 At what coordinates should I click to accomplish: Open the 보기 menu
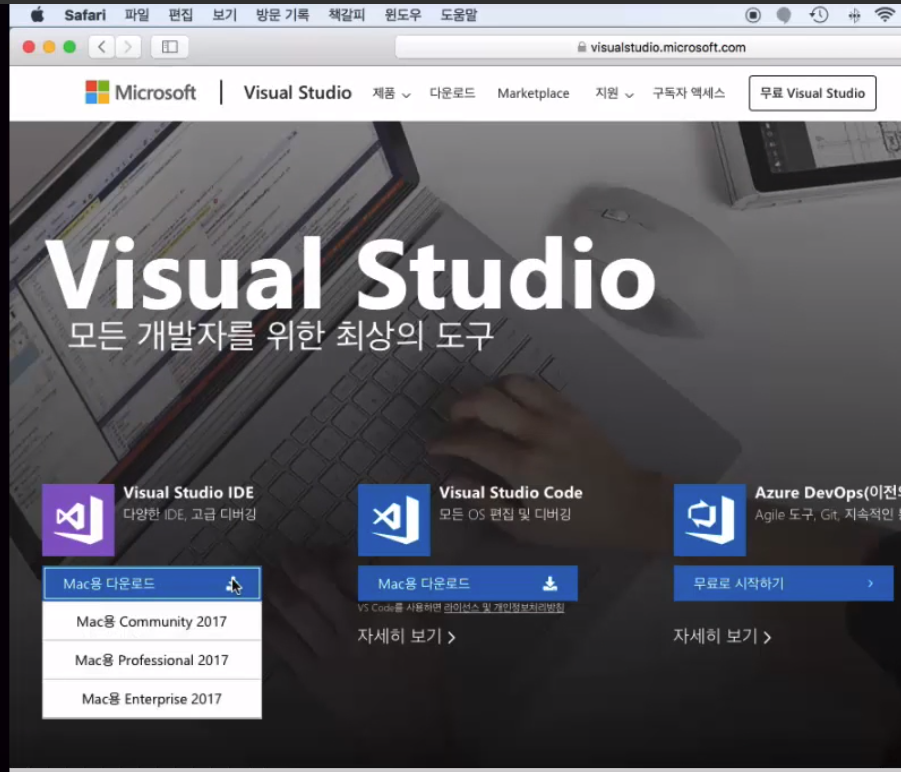tap(225, 15)
